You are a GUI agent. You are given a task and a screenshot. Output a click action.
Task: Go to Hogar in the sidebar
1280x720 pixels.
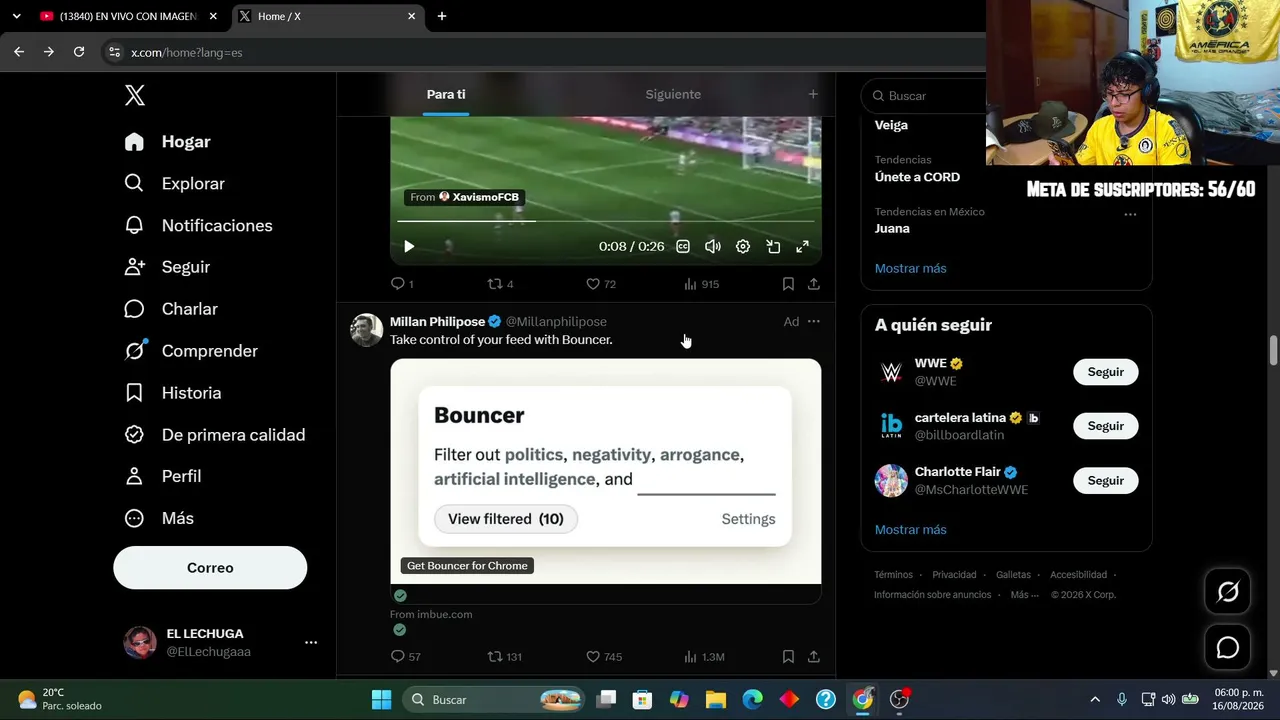[167, 142]
